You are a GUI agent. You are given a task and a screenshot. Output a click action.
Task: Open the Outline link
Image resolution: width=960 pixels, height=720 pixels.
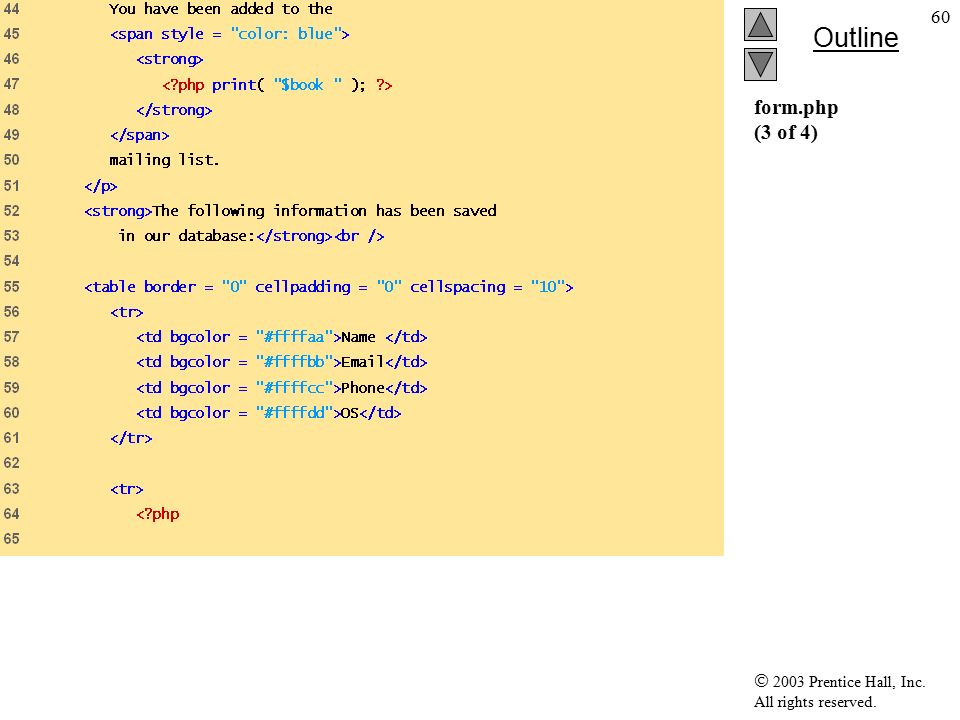[855, 38]
